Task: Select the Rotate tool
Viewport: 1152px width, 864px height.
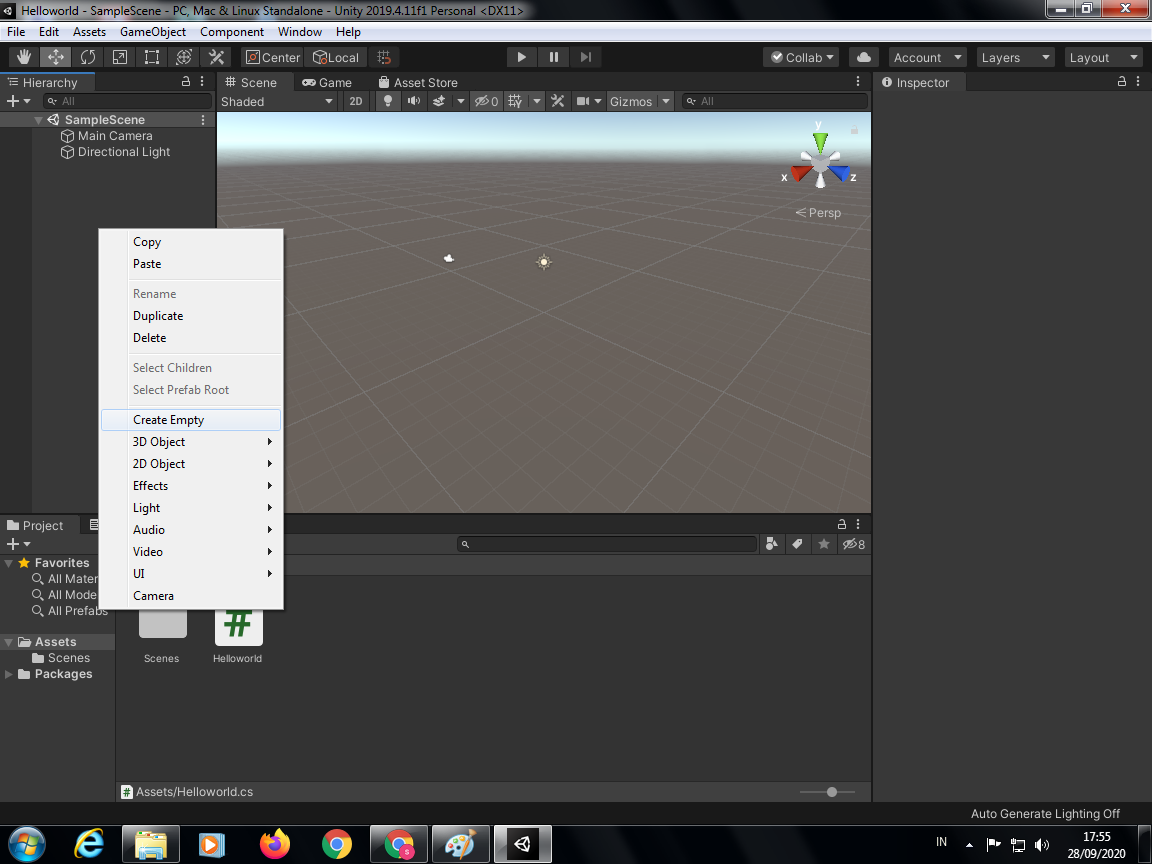Action: 87,57
